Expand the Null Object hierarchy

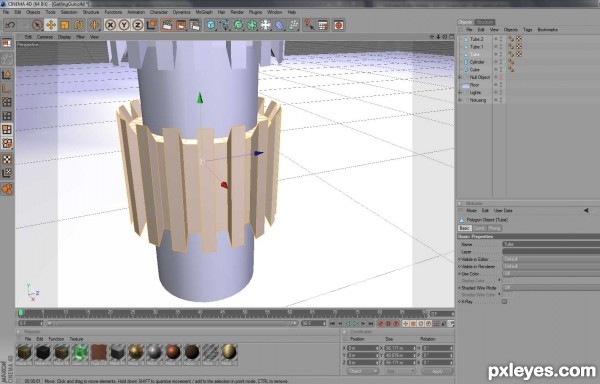coord(460,77)
